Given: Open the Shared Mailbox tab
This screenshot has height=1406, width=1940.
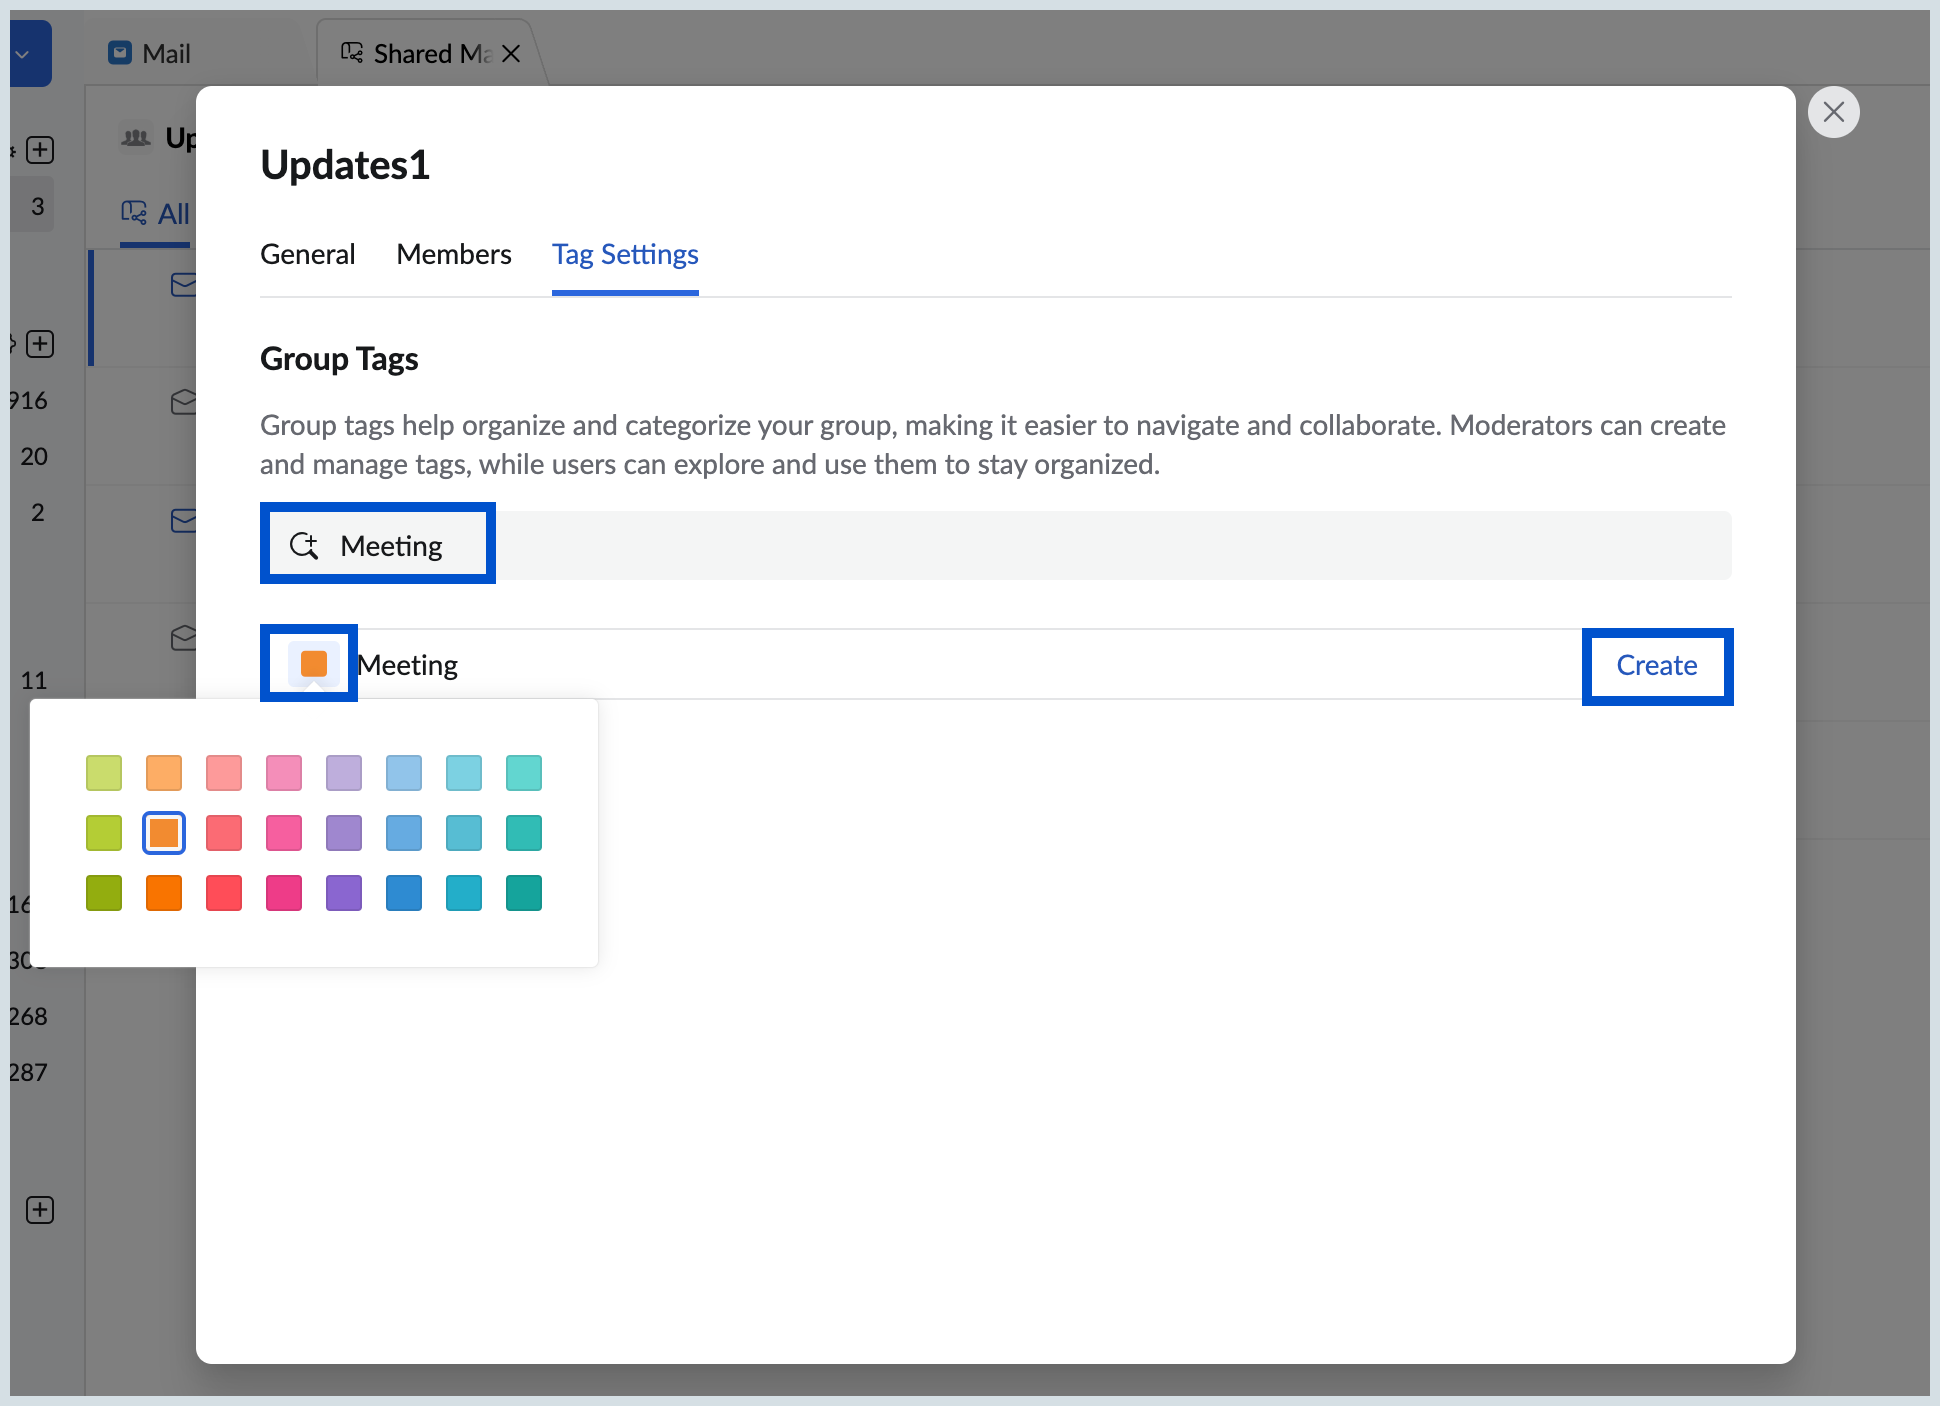Looking at the screenshot, I should click(432, 53).
